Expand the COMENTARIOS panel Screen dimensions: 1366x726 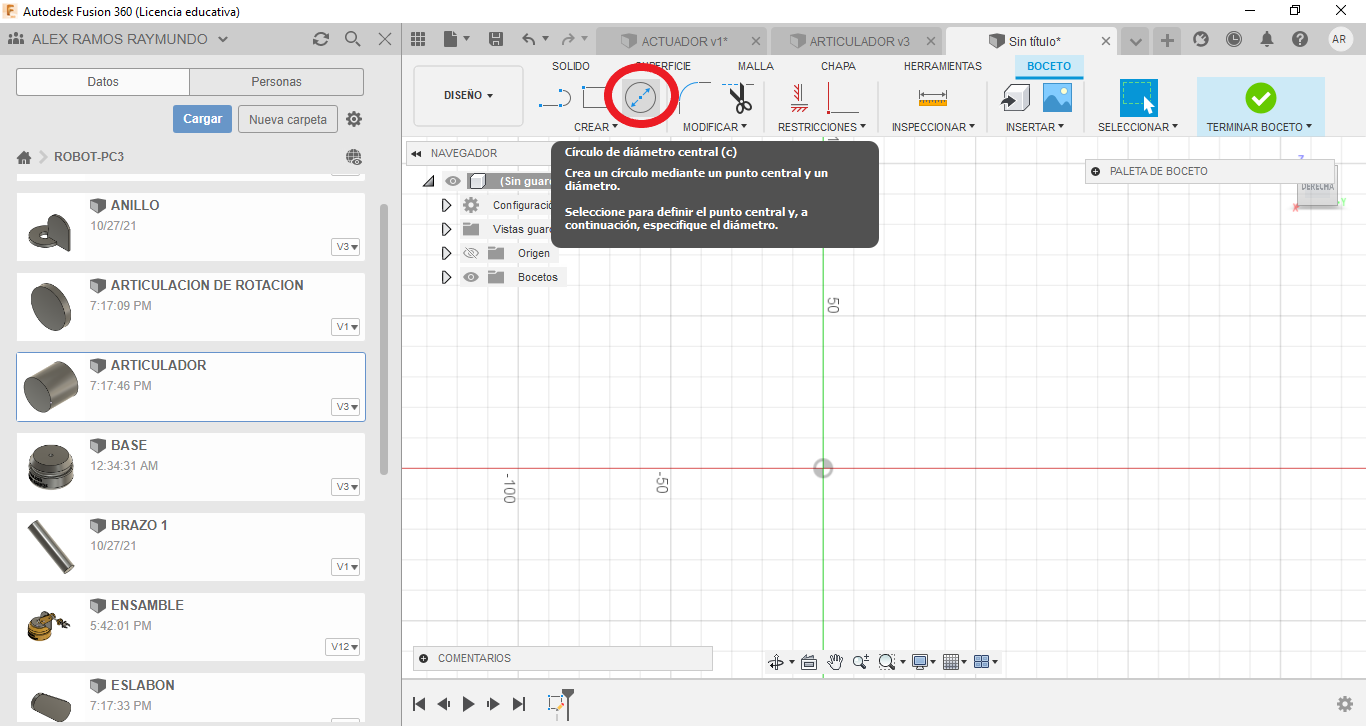coord(424,658)
